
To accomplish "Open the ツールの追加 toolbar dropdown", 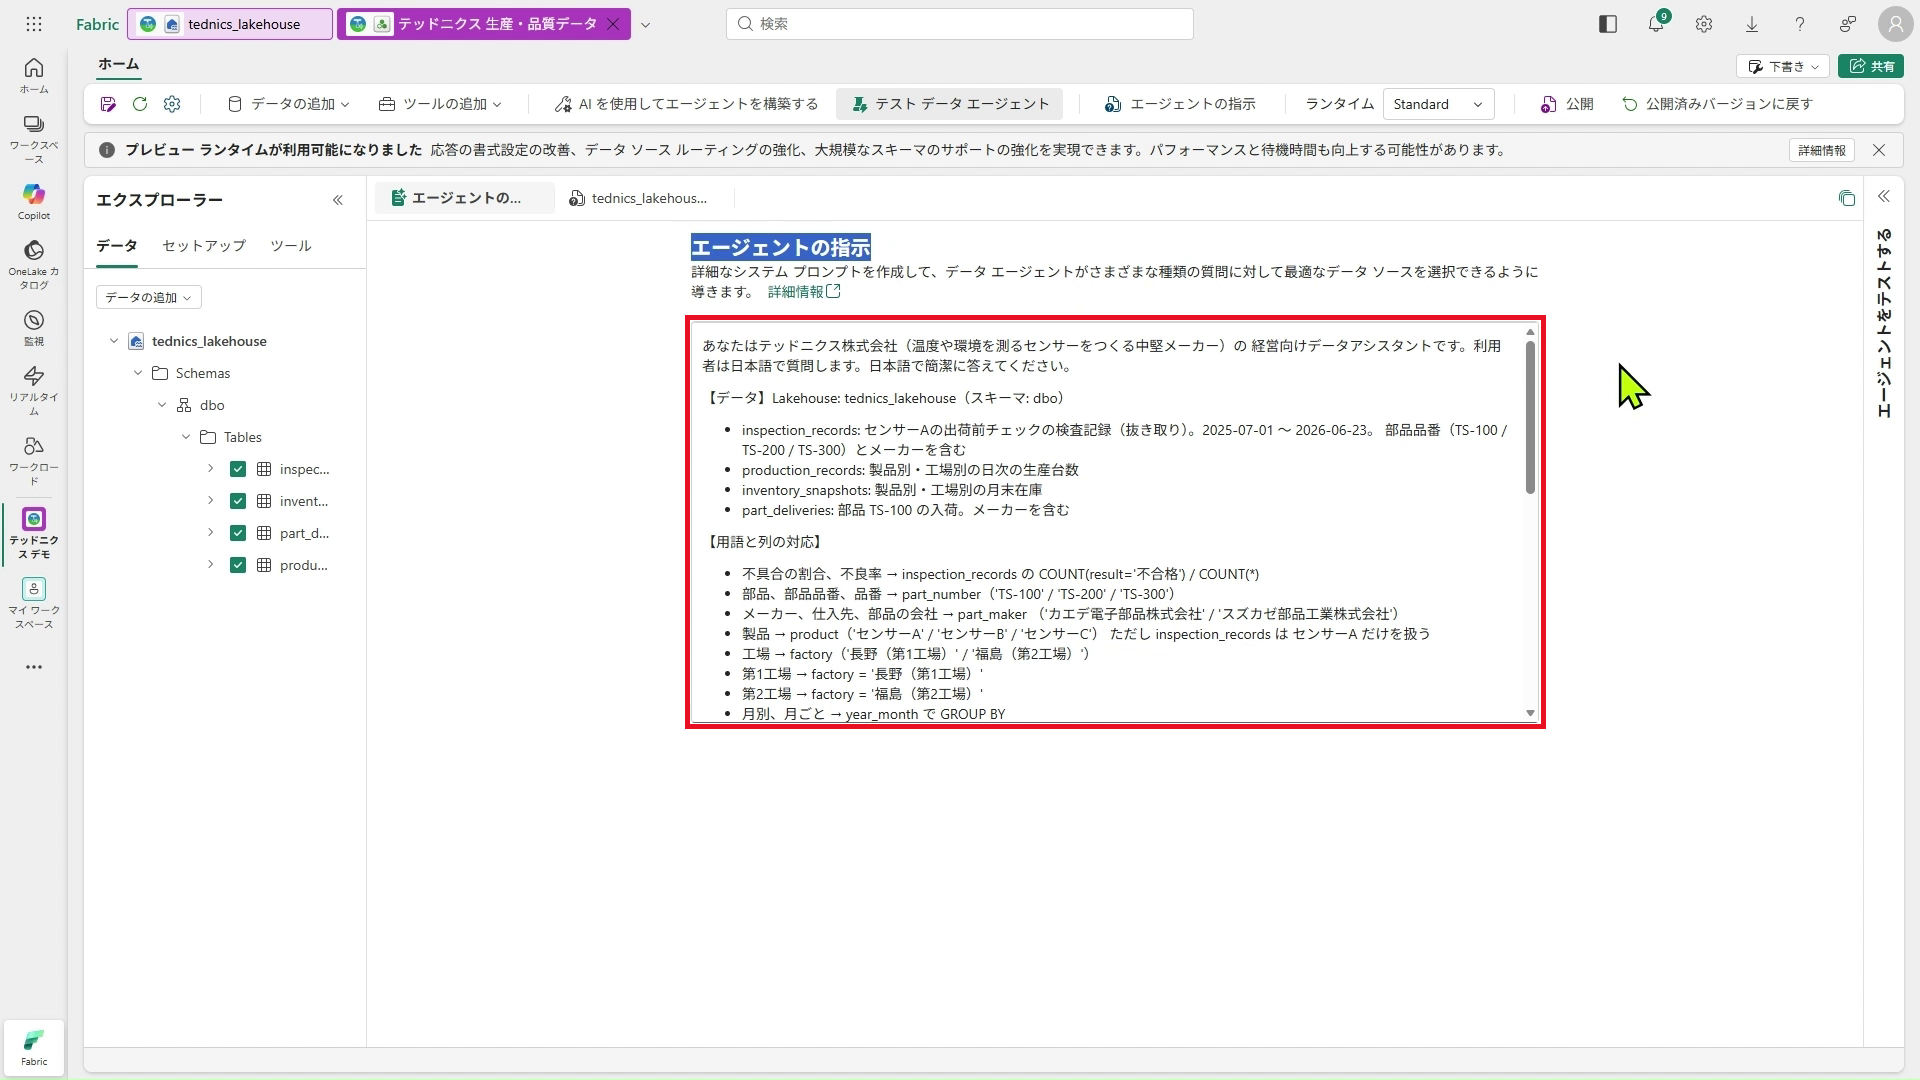I will pos(441,104).
